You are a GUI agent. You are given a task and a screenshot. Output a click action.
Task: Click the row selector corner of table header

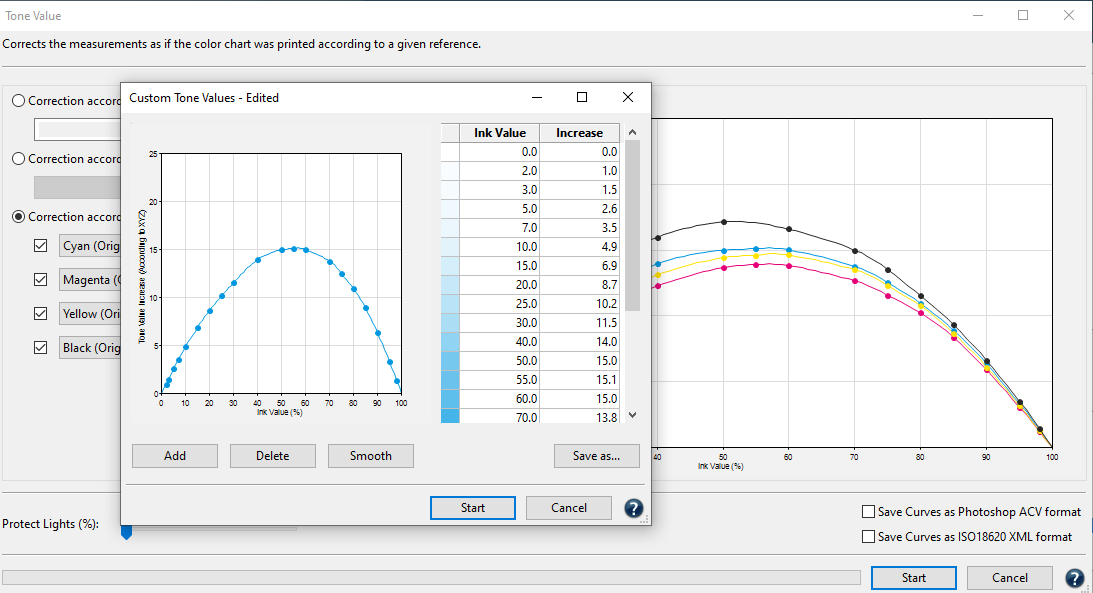450,132
